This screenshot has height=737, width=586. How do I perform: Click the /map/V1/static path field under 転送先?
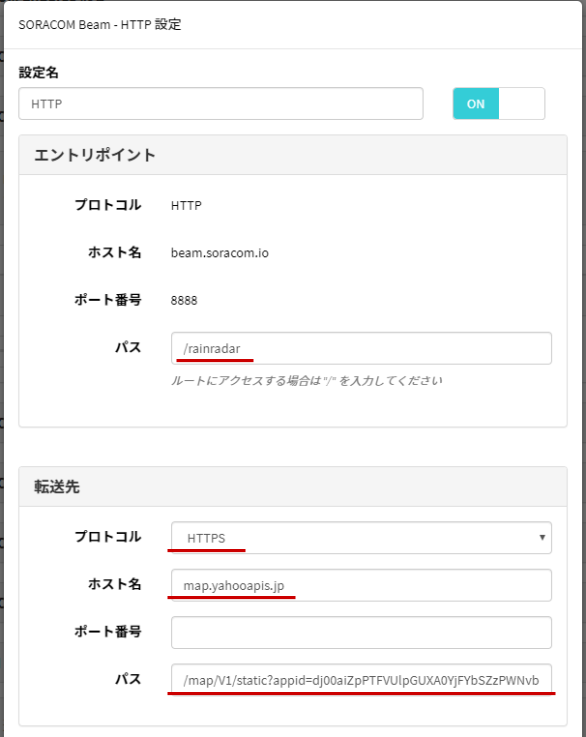point(361,680)
